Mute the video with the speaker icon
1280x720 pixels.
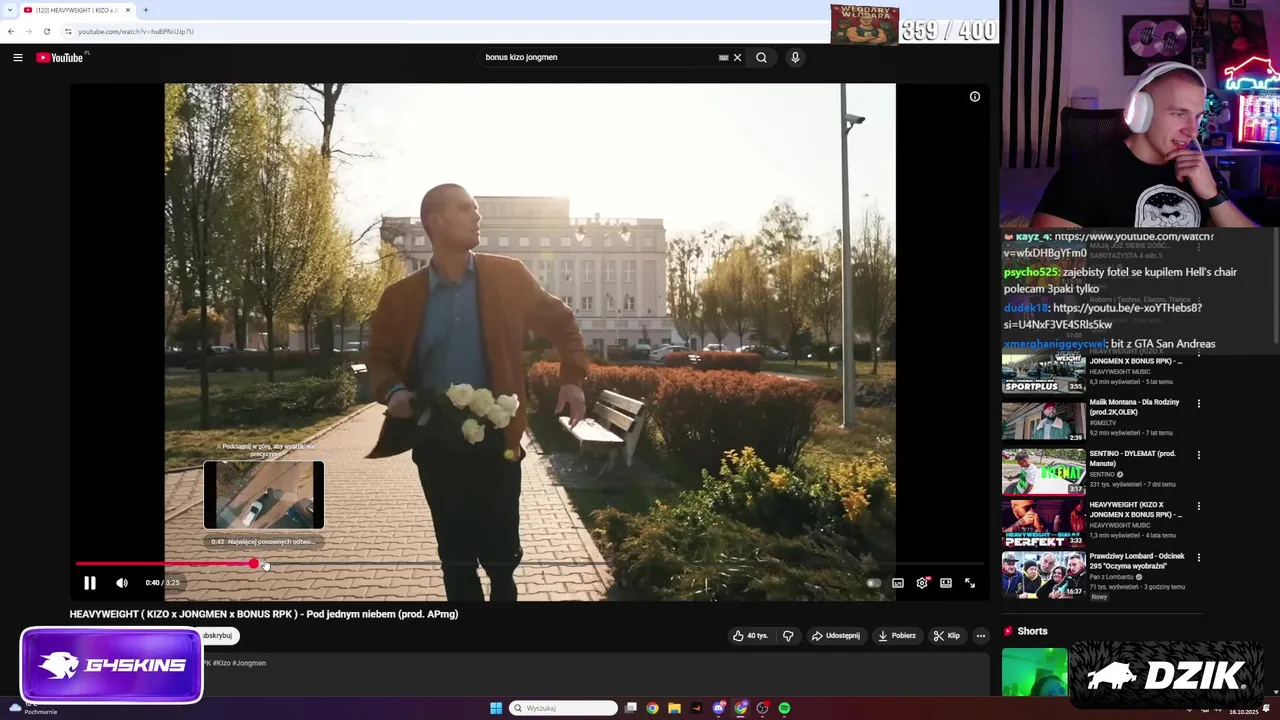122,583
